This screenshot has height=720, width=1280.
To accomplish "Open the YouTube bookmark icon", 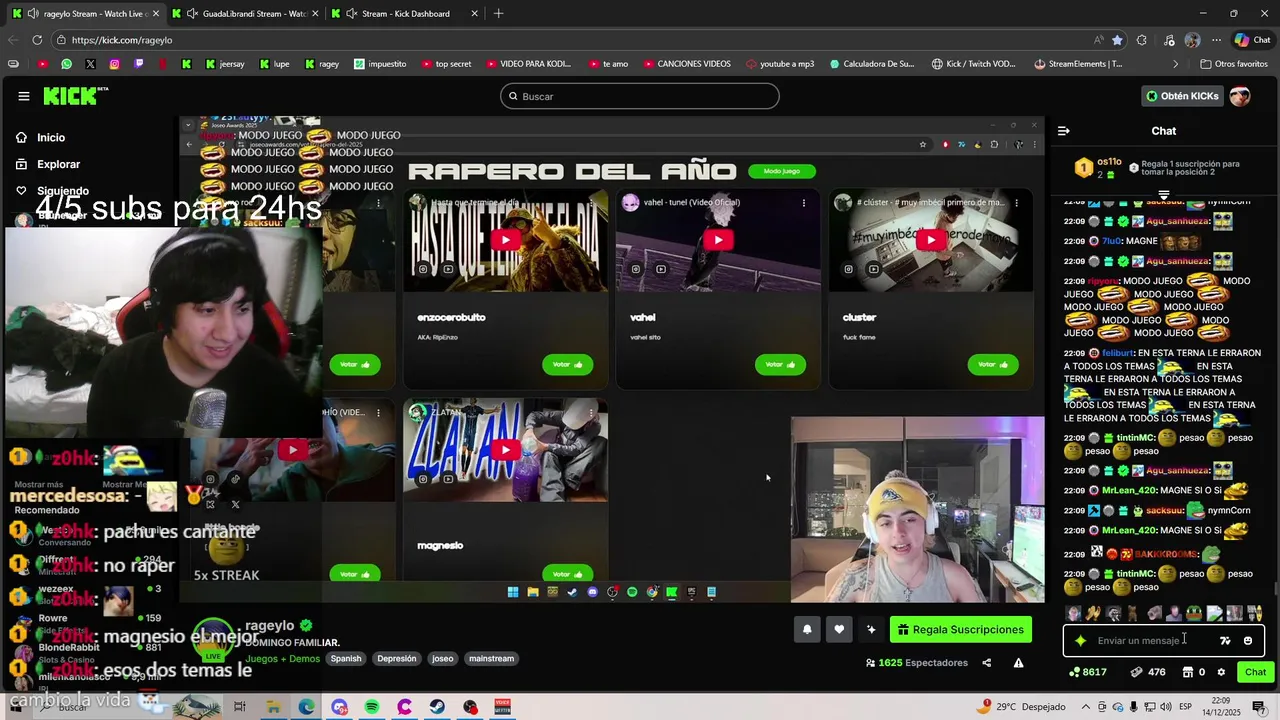I will point(42,64).
